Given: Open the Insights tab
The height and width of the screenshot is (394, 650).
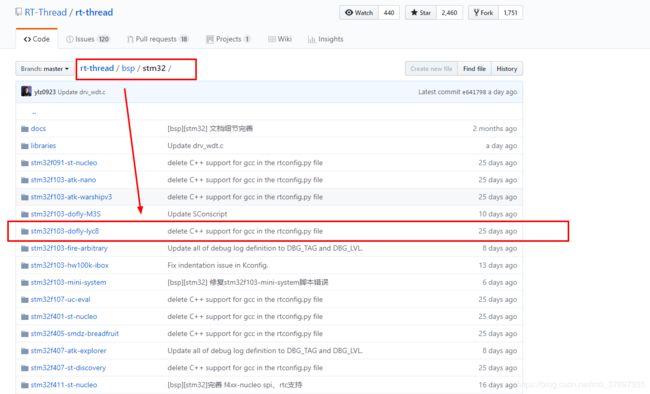Looking at the screenshot, I should (325, 39).
